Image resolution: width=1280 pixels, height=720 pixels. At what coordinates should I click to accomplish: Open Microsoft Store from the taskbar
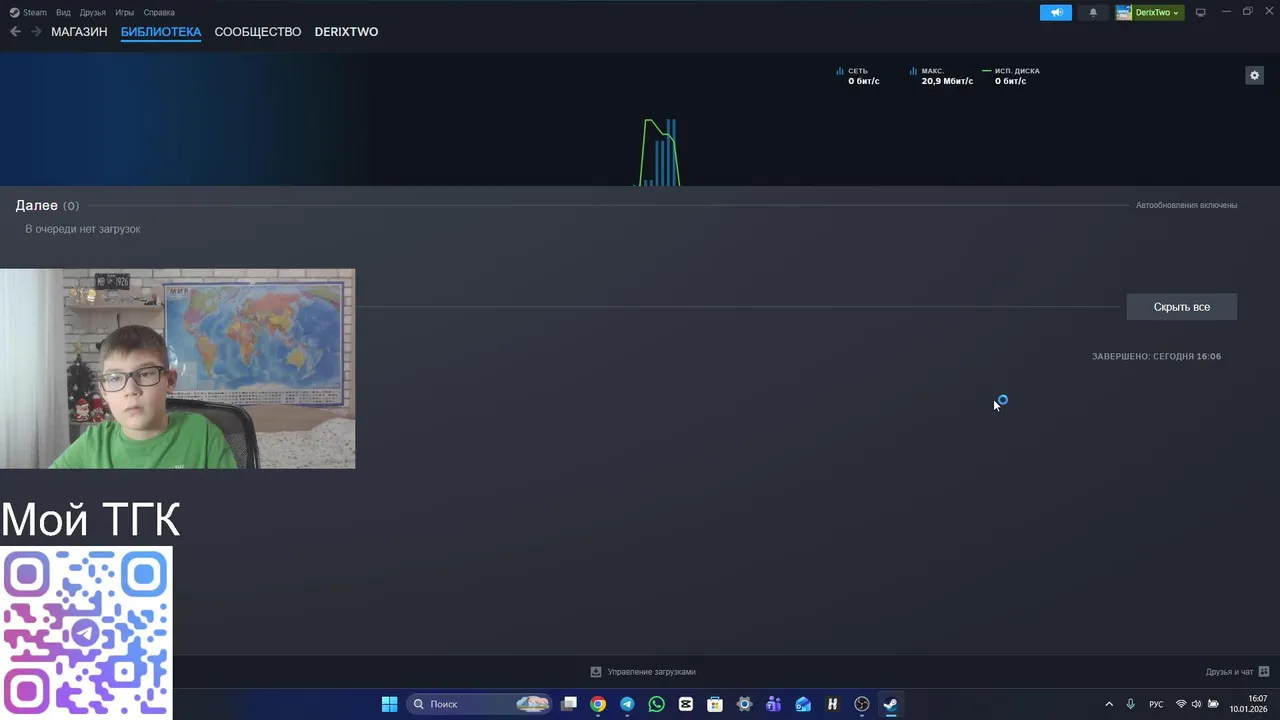(715, 704)
